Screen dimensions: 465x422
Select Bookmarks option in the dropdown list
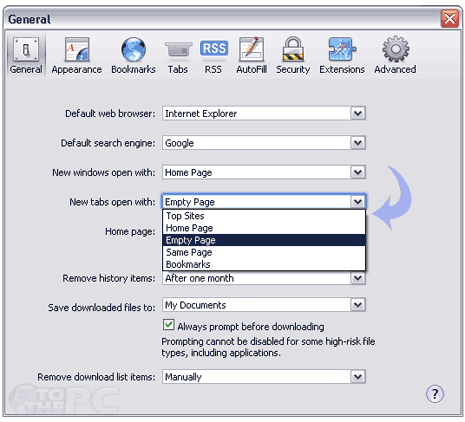264,264
